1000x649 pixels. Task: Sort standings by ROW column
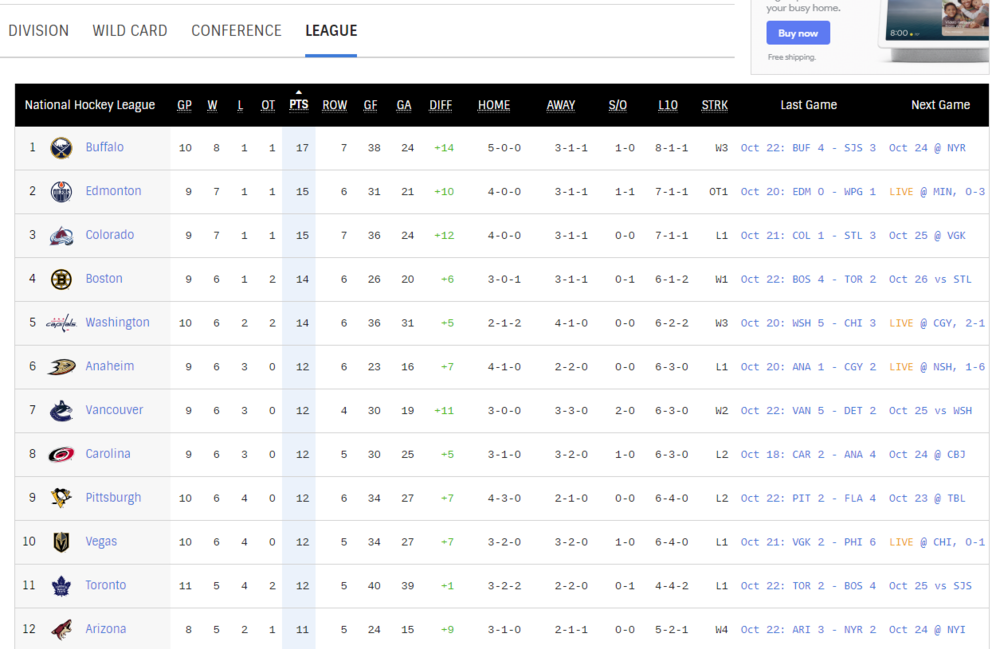click(335, 105)
